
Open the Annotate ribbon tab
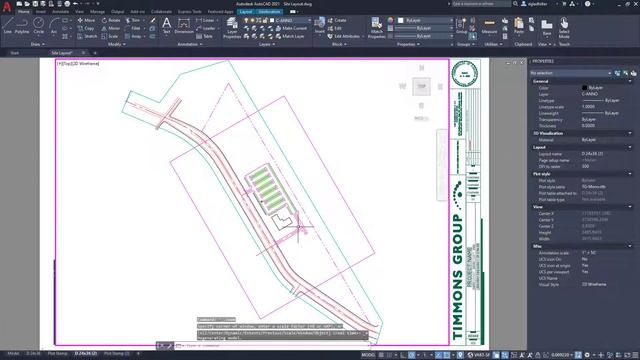(x=60, y=12)
